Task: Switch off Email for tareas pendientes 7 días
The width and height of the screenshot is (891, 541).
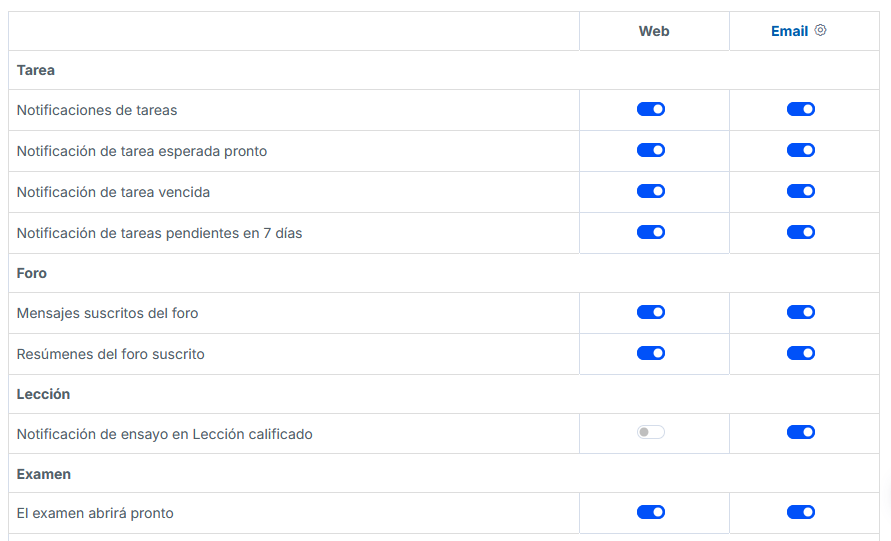Action: coord(801,232)
